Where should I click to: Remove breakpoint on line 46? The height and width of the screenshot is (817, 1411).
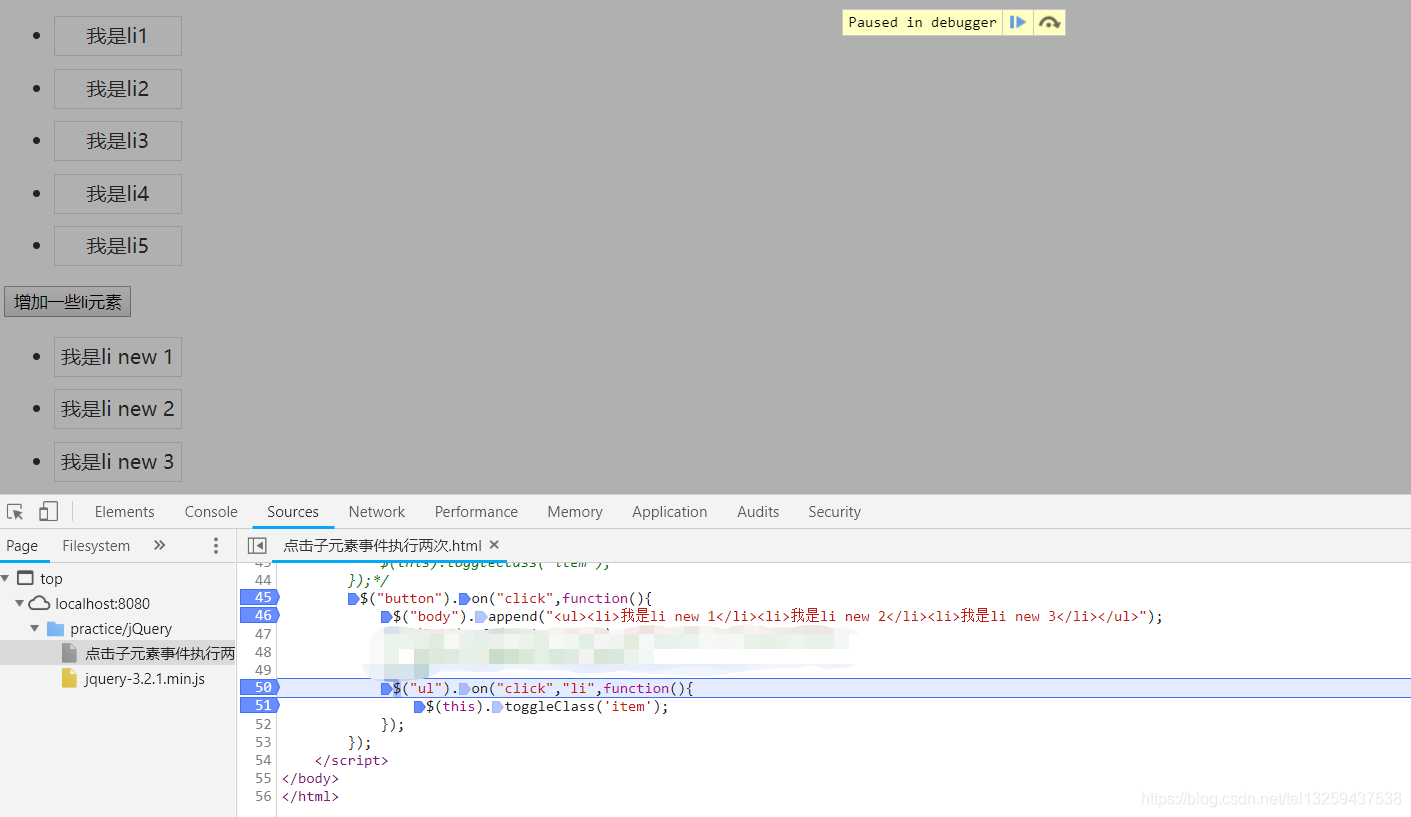pyautogui.click(x=259, y=616)
